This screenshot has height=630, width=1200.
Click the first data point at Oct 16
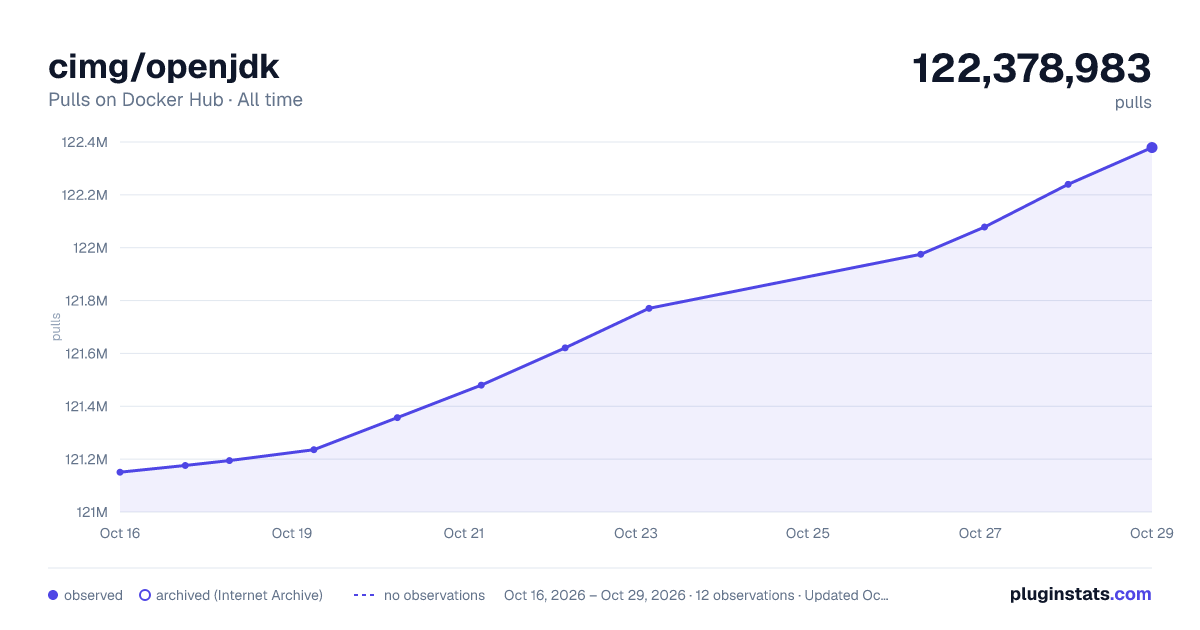[120, 472]
